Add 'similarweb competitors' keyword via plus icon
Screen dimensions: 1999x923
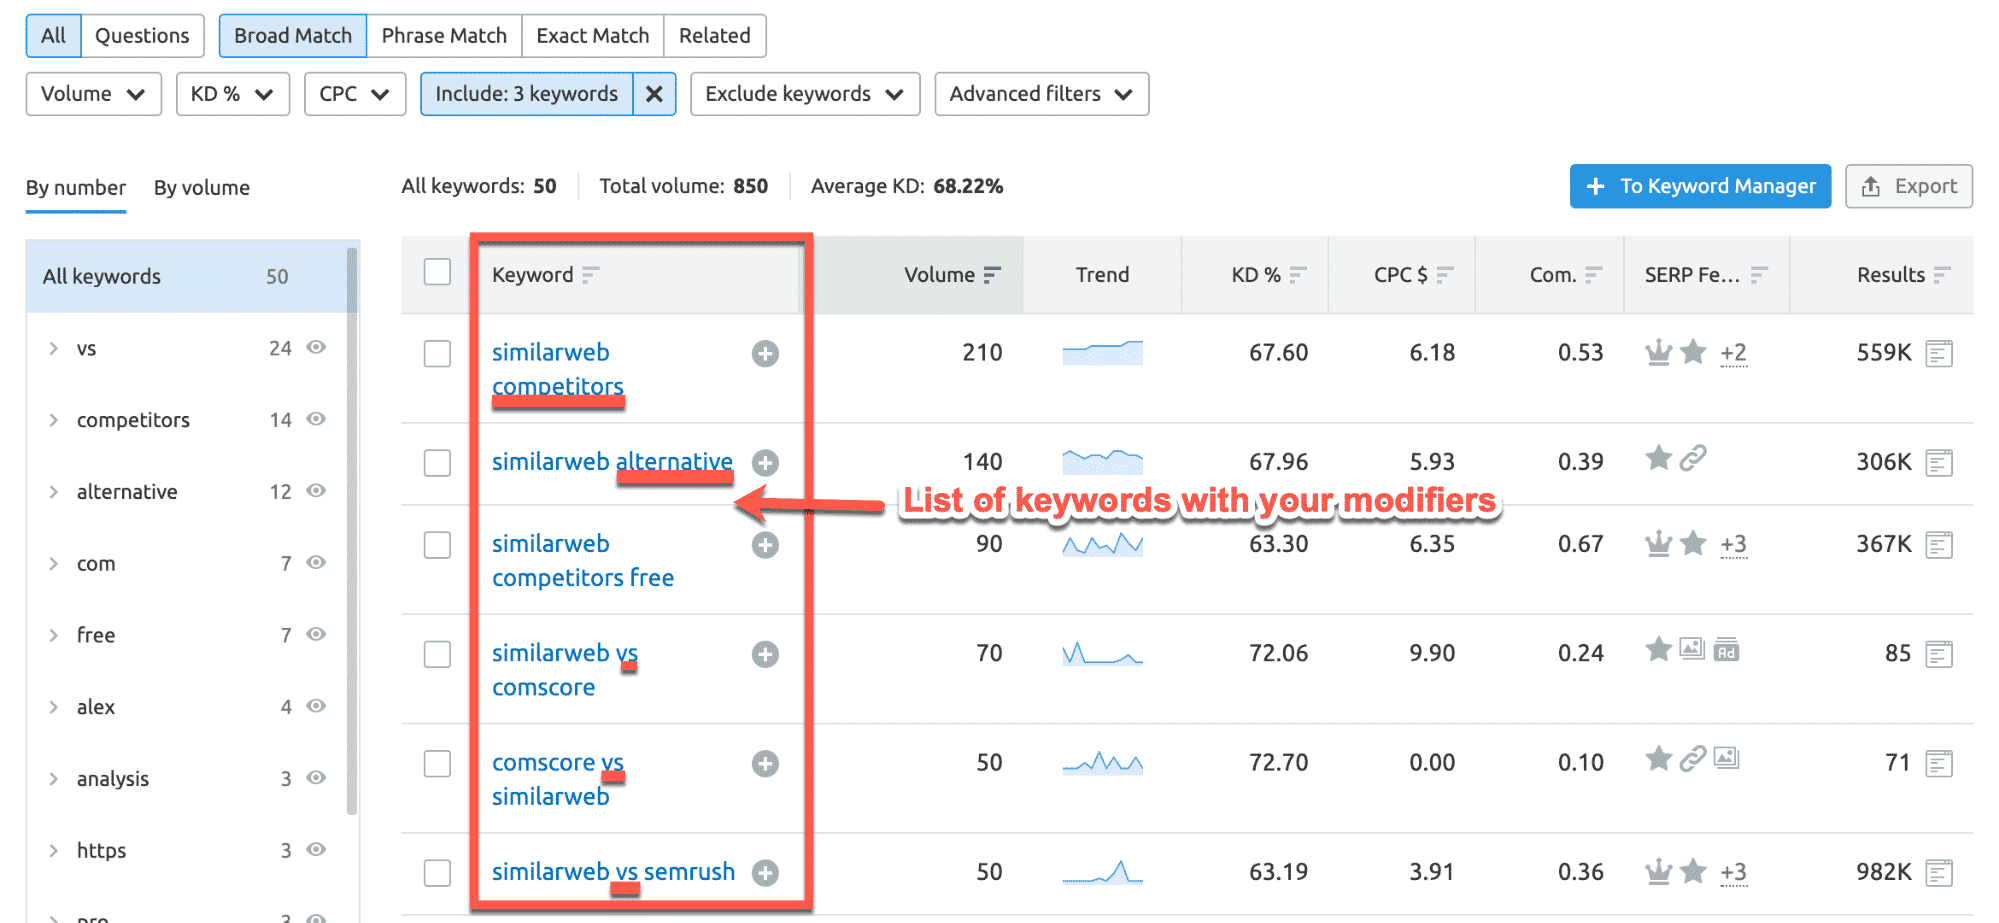[x=765, y=354]
